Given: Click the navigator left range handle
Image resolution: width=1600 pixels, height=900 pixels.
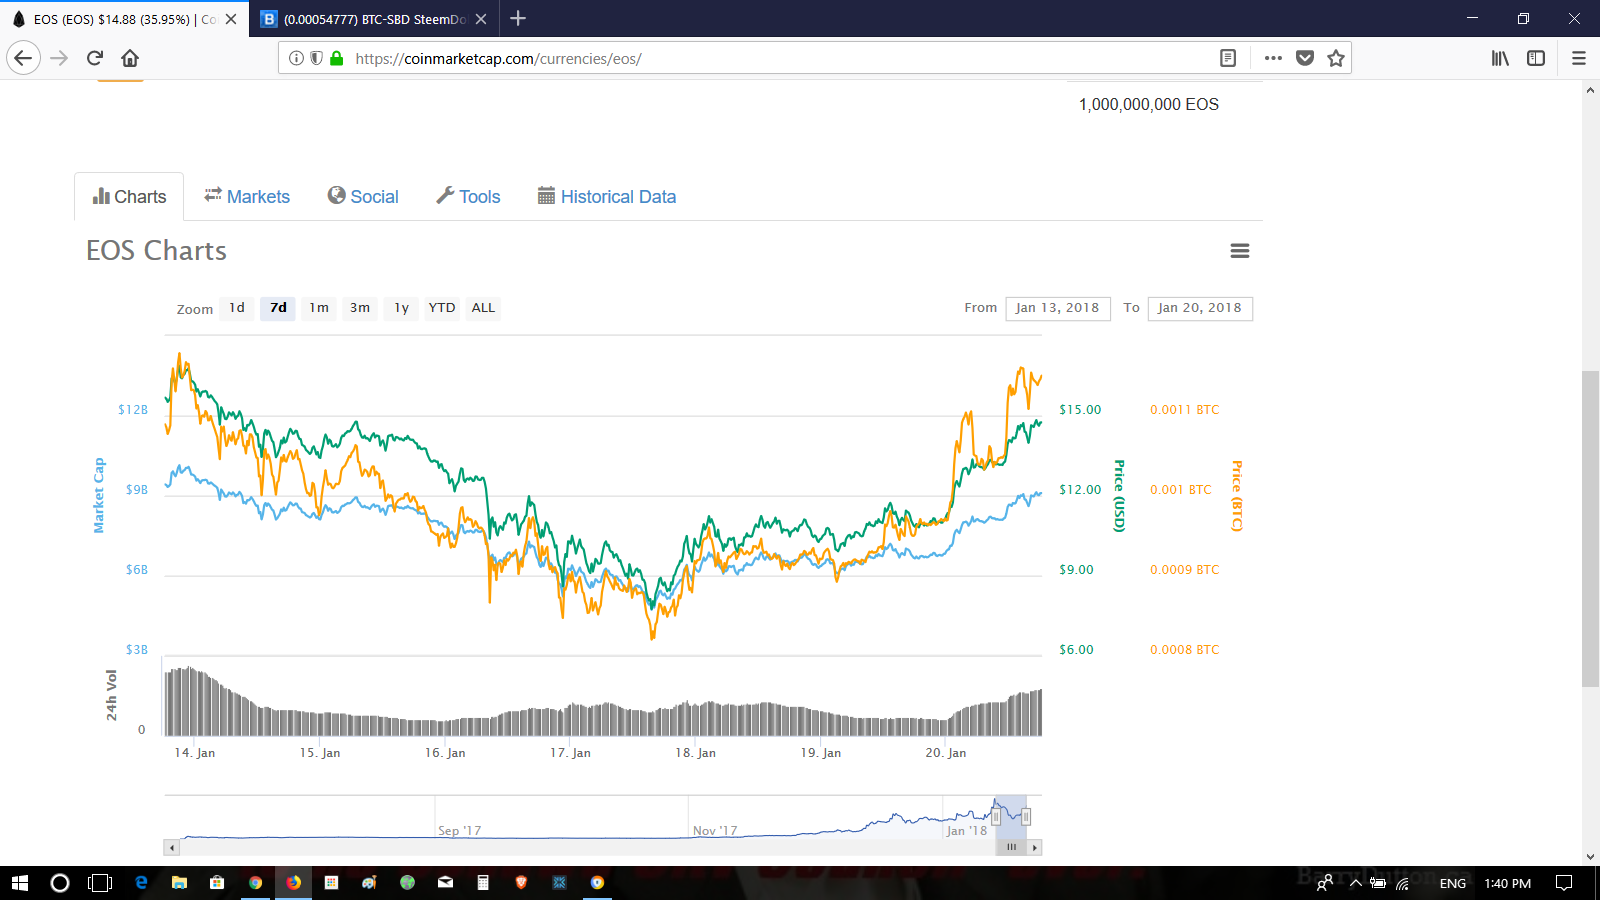Looking at the screenshot, I should pos(996,817).
